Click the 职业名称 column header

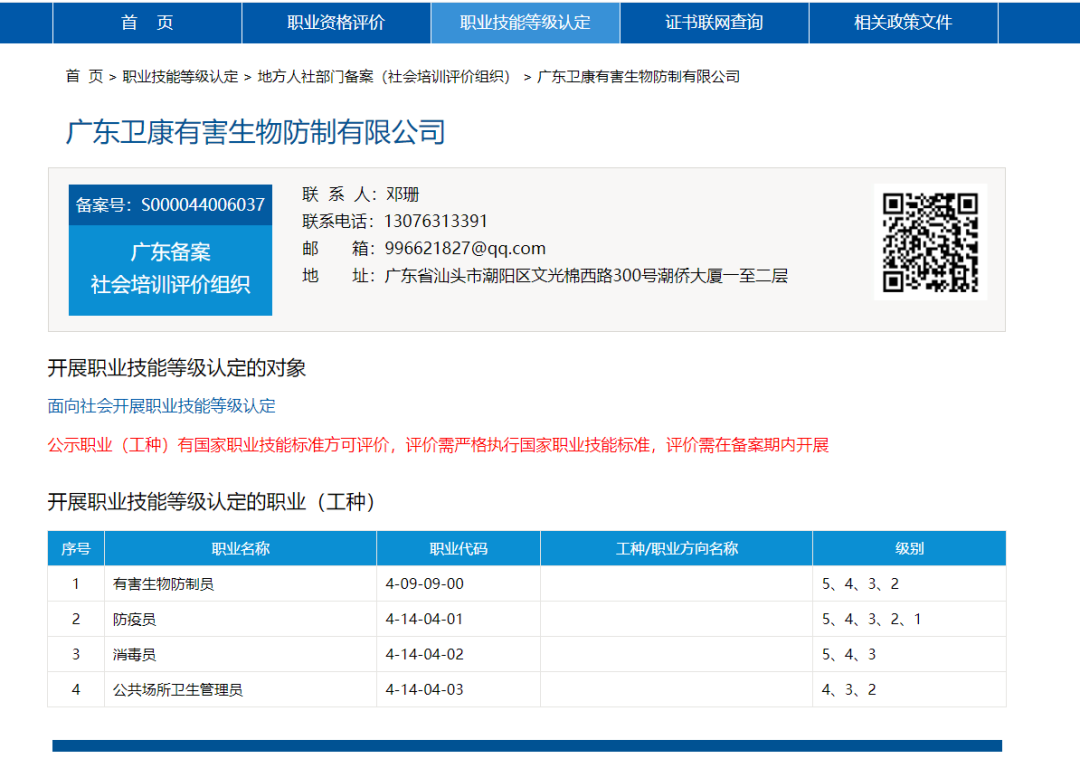[x=240, y=548]
